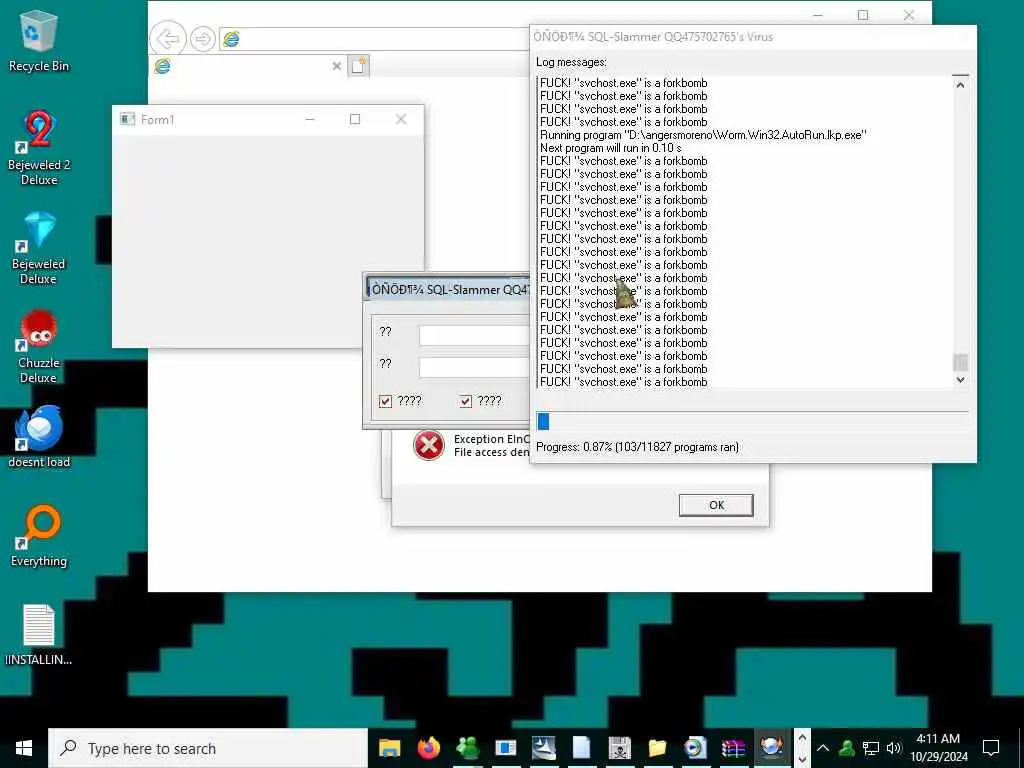
Task: Open the volume speaker tray icon
Action: coord(893,748)
